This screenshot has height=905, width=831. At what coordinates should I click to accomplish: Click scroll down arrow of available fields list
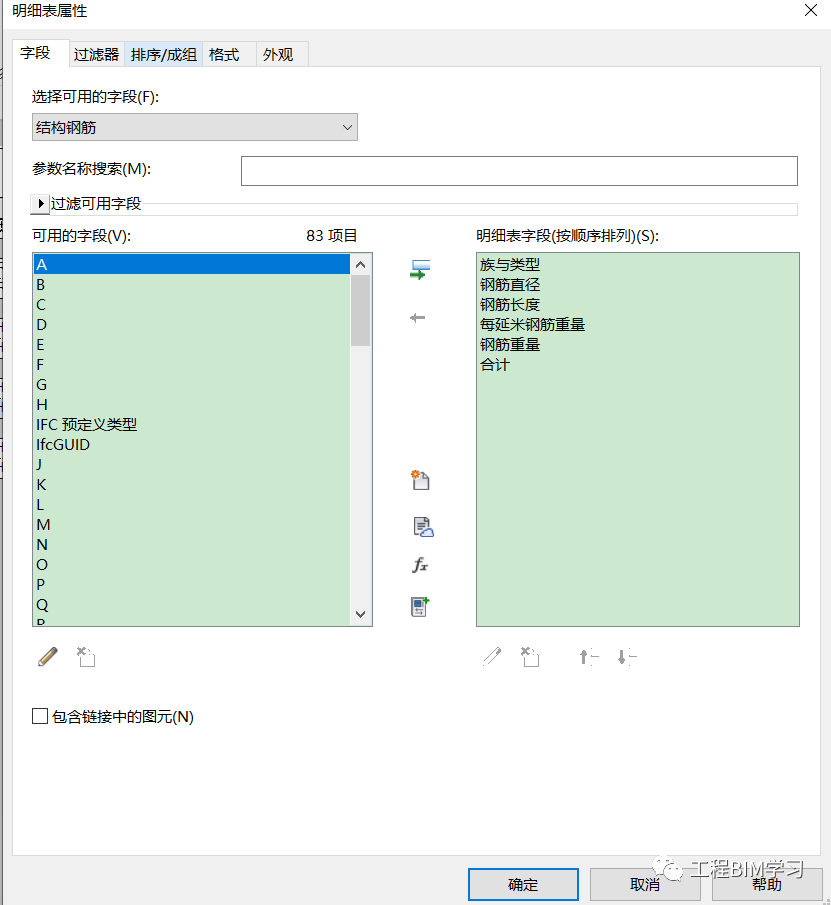361,614
